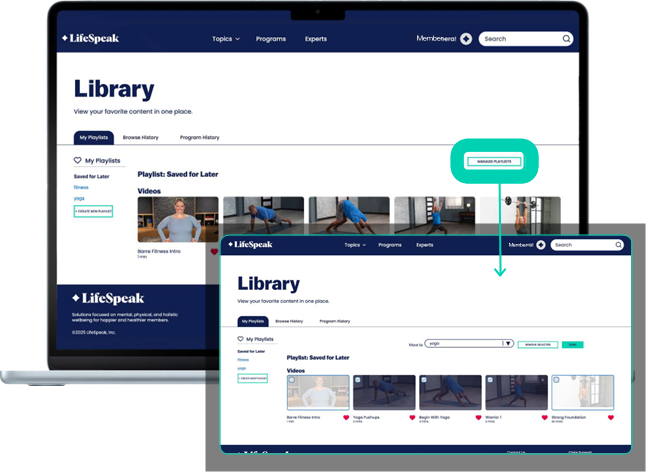Unfavorite Yoga Pushups with its heart icon
This screenshot has height=473, width=648.
pyautogui.click(x=412, y=418)
